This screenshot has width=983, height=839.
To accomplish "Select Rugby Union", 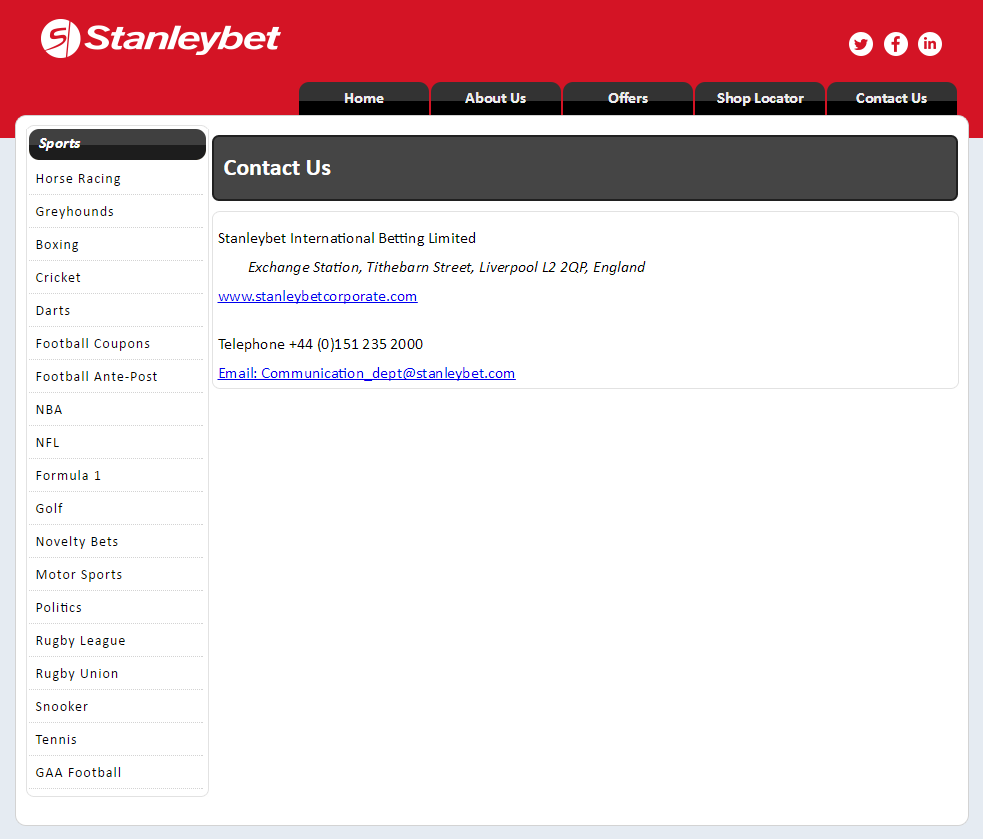I will click(116, 674).
